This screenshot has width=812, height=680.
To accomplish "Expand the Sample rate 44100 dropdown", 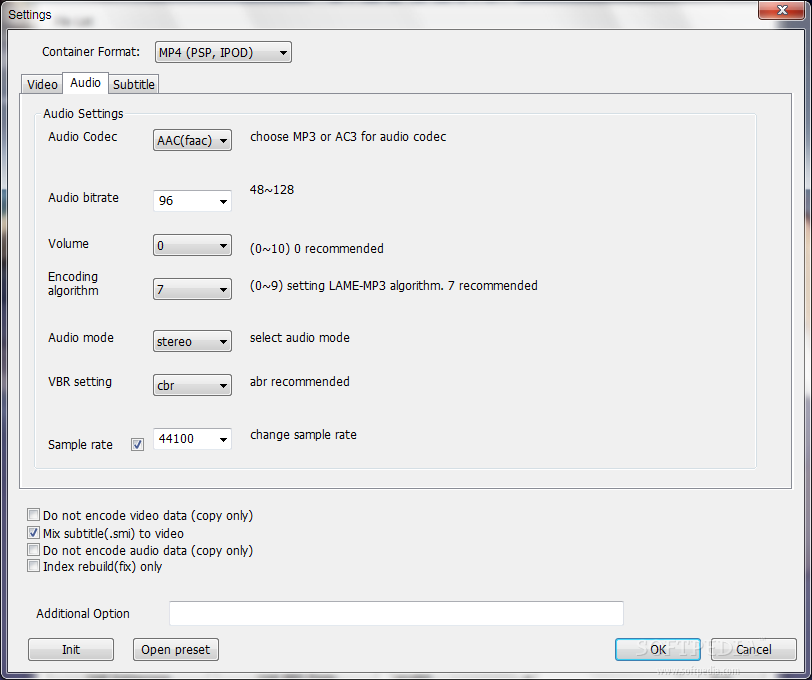I will [x=192, y=439].
